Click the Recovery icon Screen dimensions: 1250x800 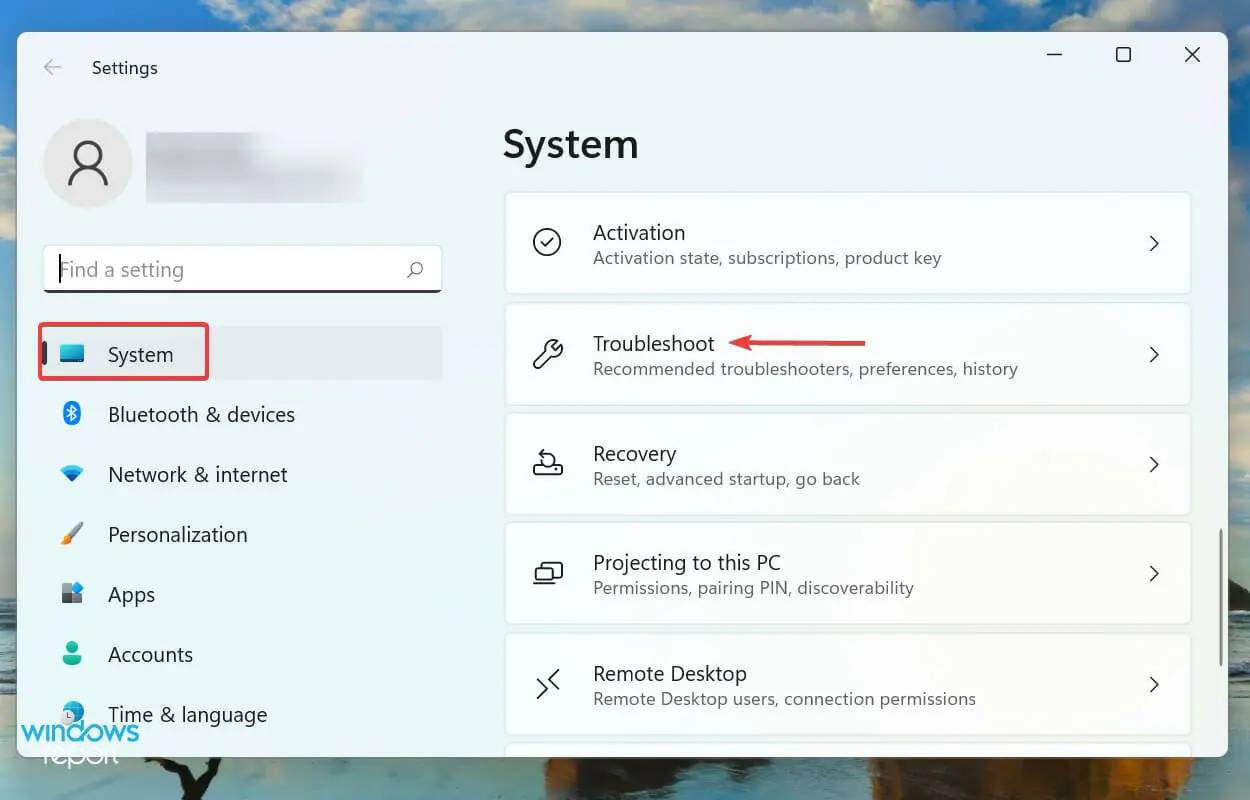547,464
